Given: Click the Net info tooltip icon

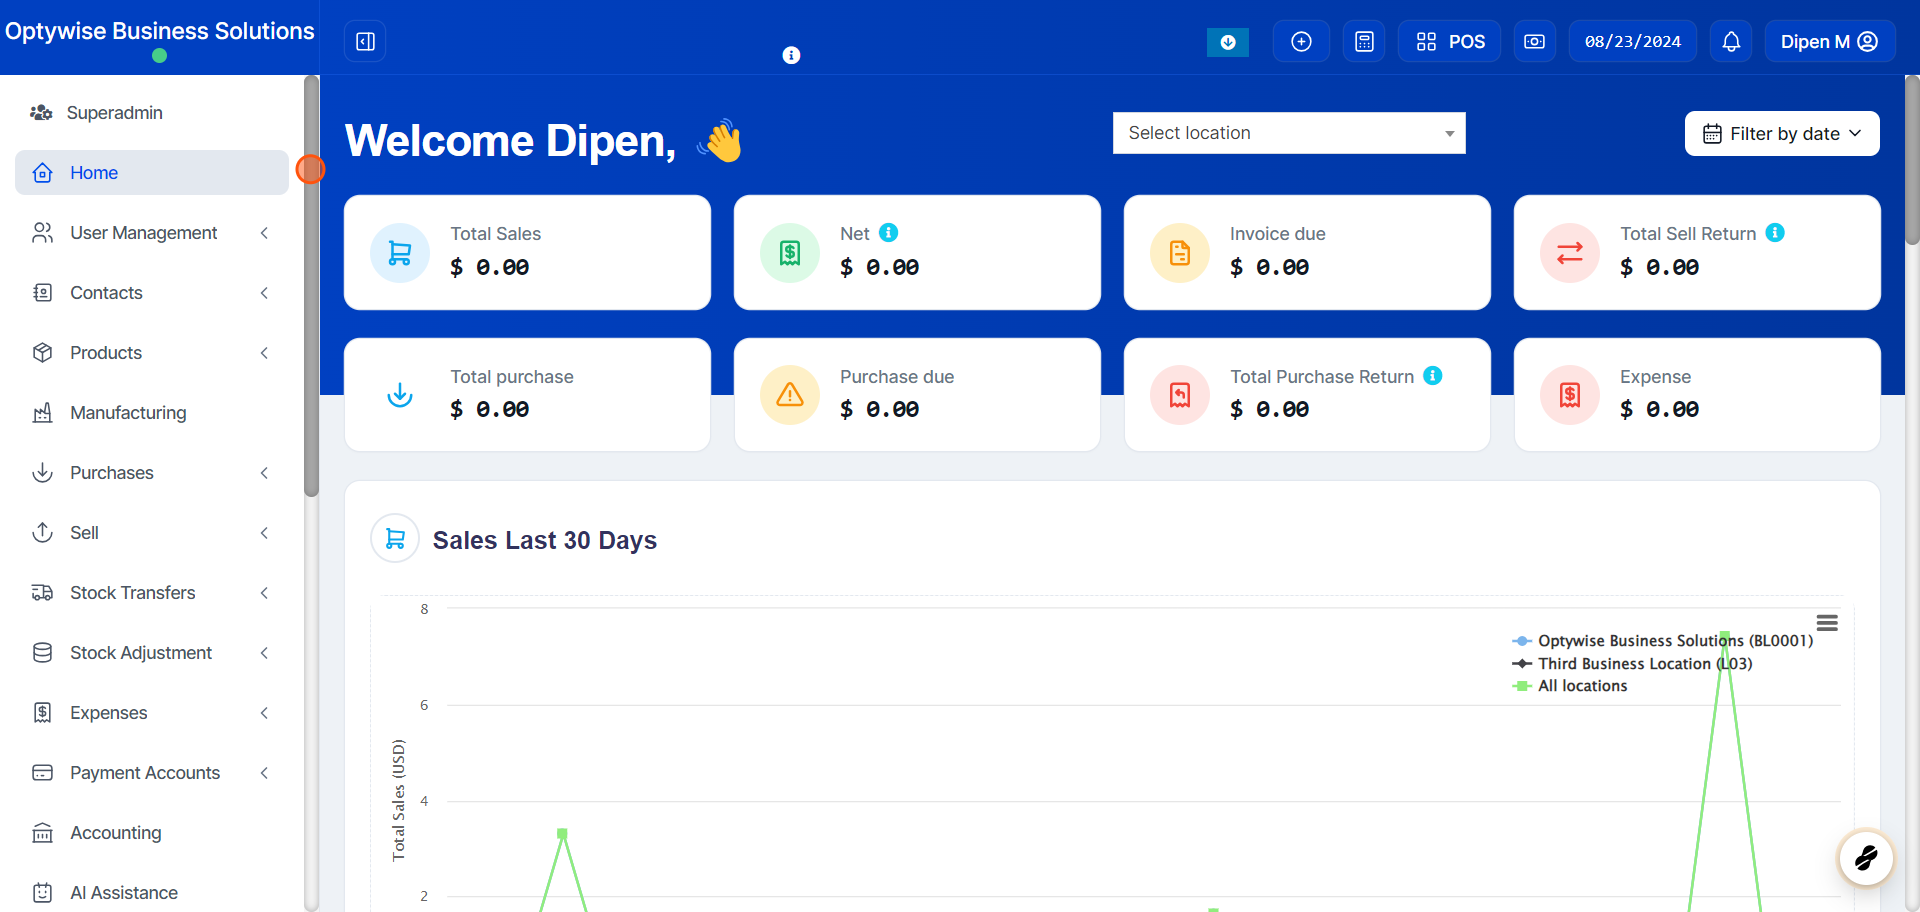Looking at the screenshot, I should point(888,232).
